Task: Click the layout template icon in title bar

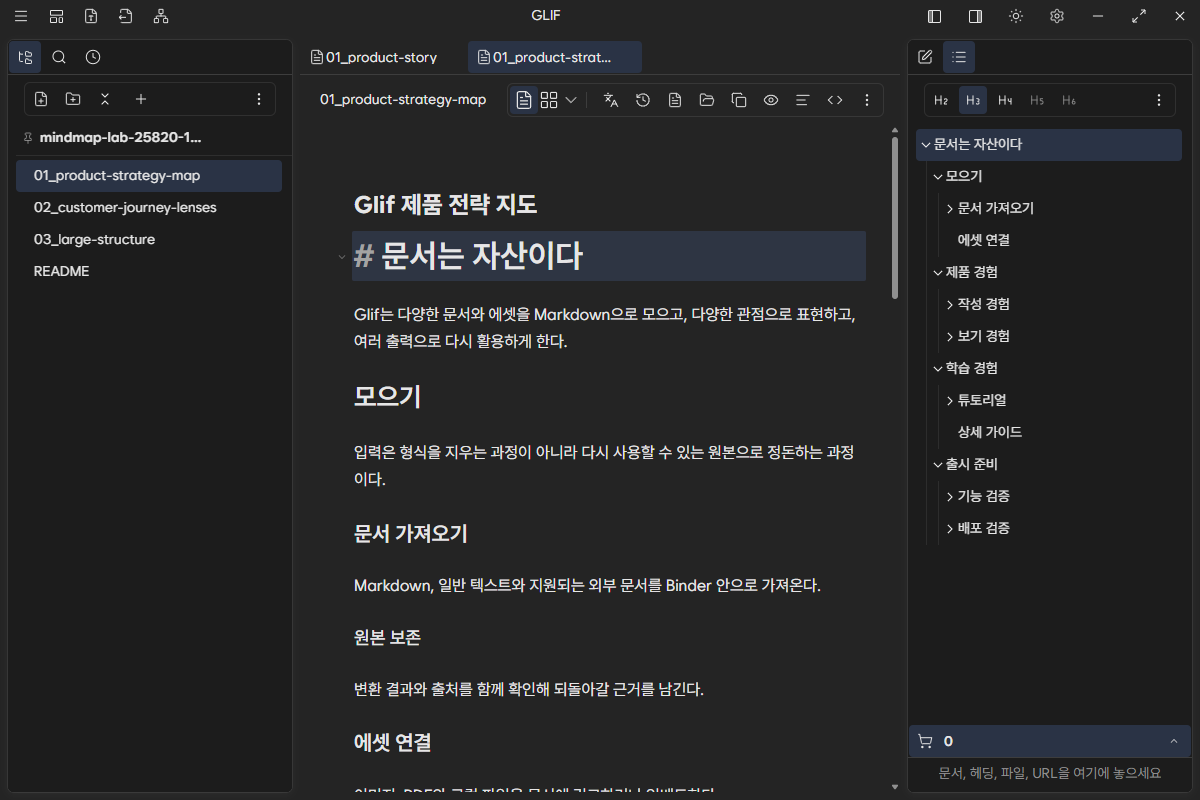Action: 57,16
